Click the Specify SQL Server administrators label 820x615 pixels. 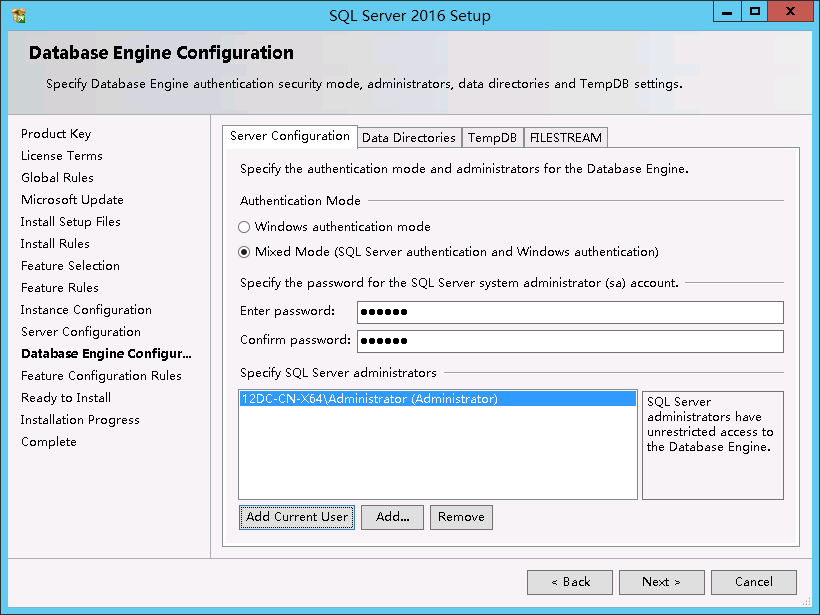click(x=338, y=373)
